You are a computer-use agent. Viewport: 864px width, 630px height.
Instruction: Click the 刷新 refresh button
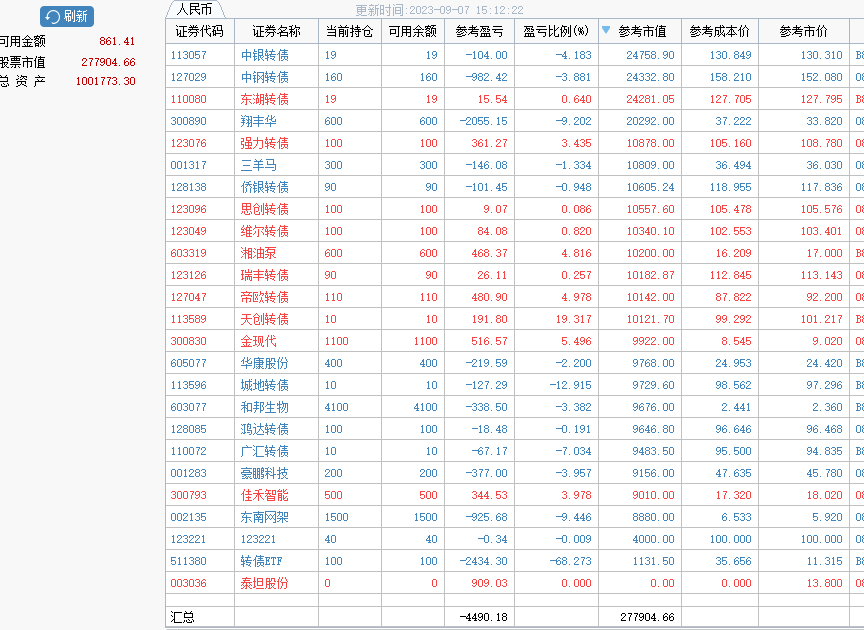[x=67, y=16]
